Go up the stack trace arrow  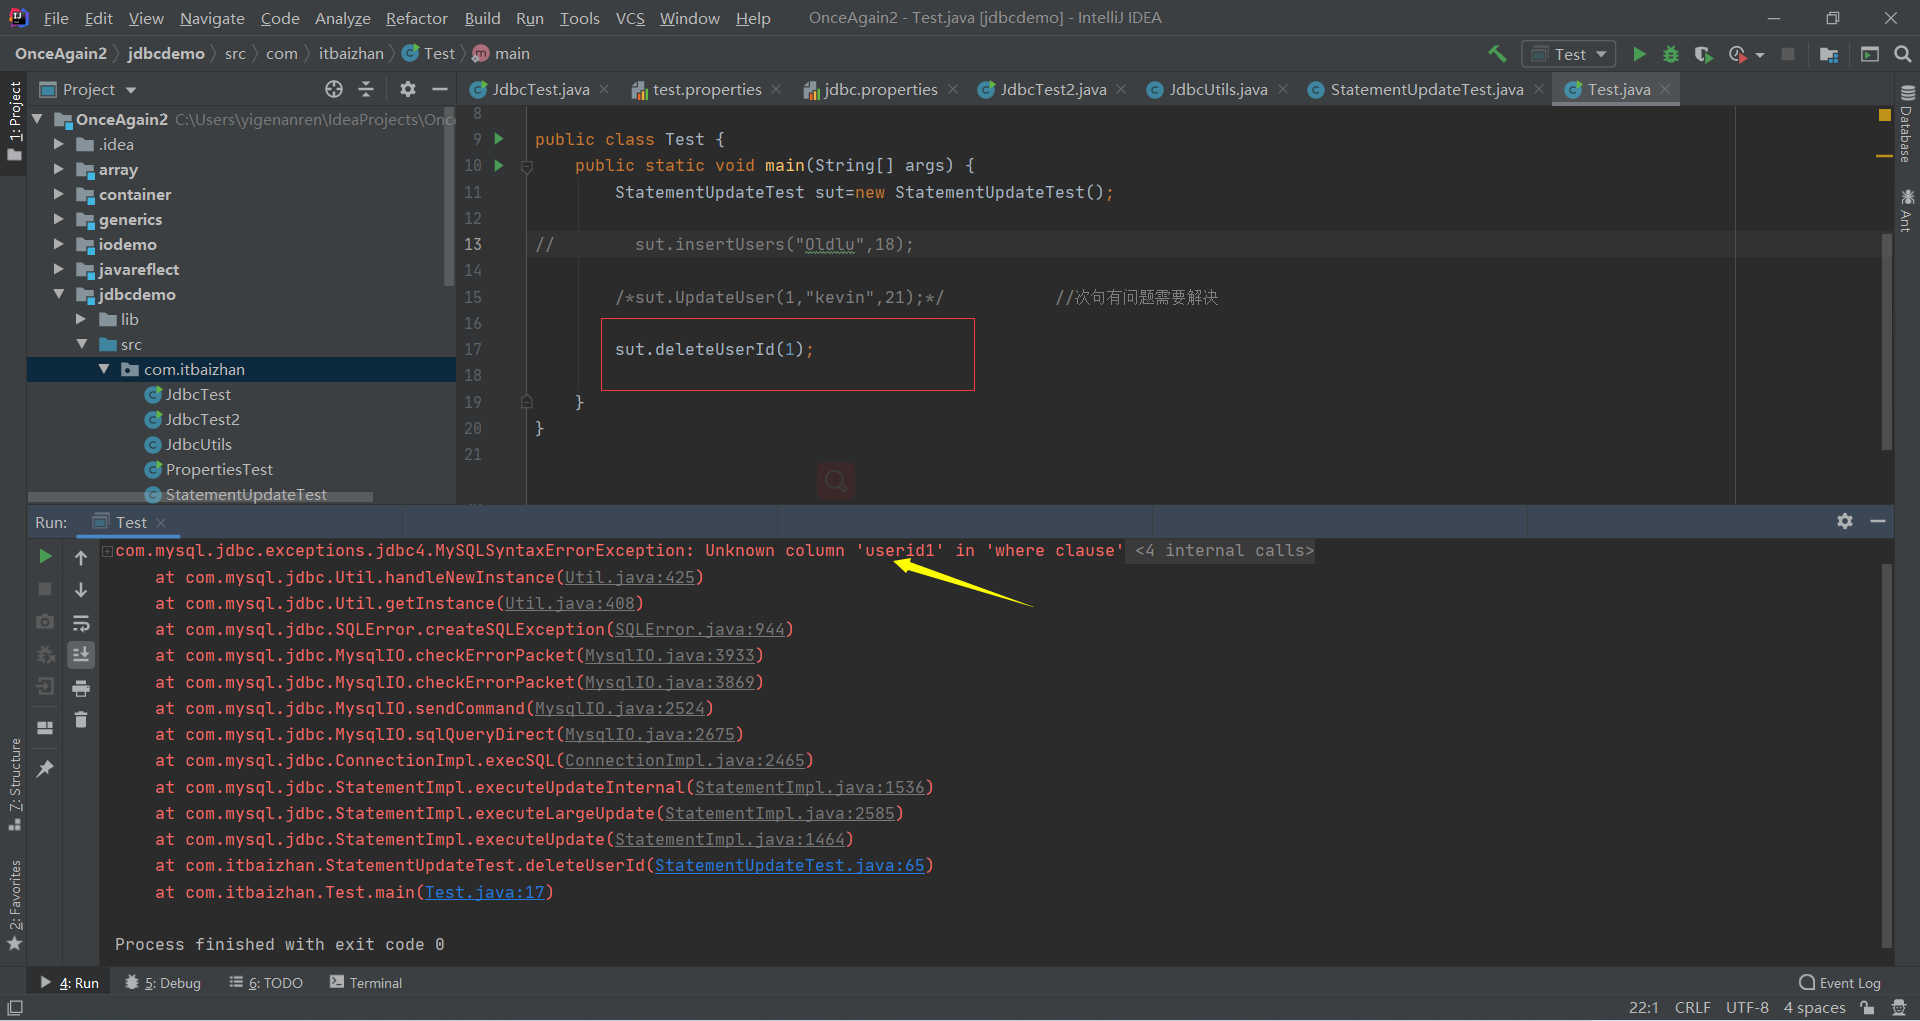click(x=81, y=557)
